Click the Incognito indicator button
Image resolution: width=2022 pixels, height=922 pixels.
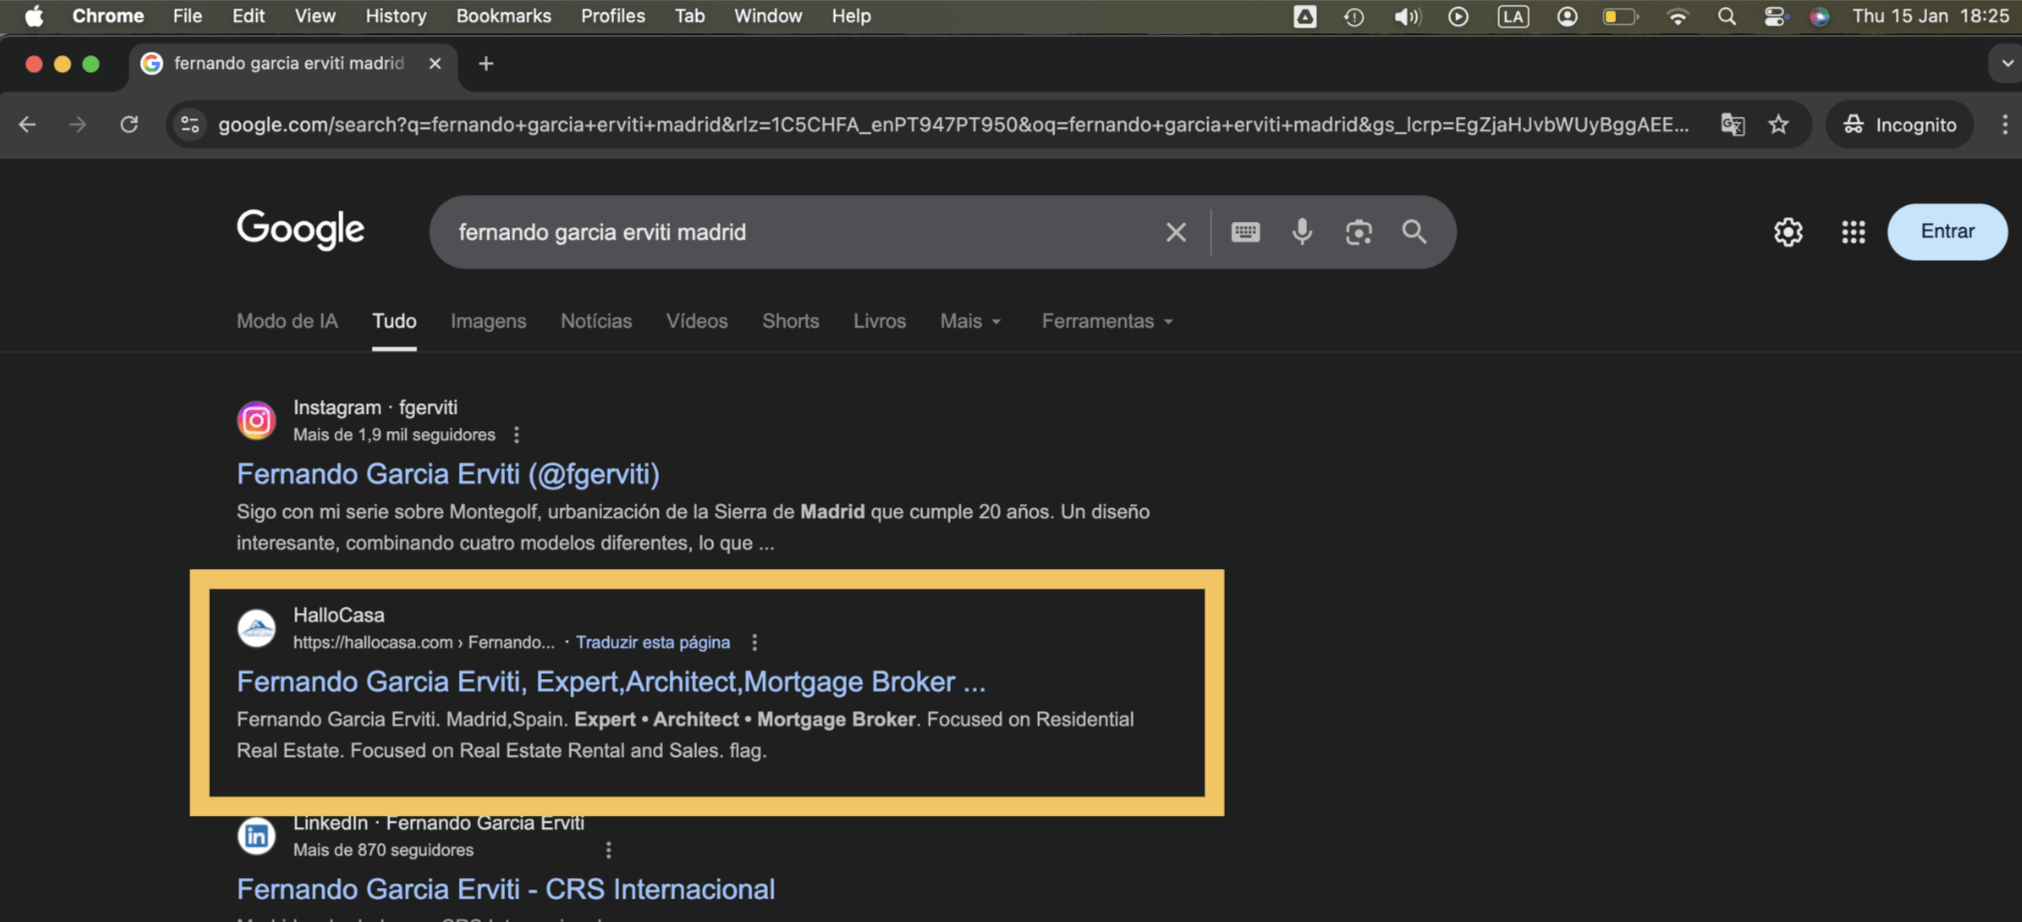(1900, 125)
